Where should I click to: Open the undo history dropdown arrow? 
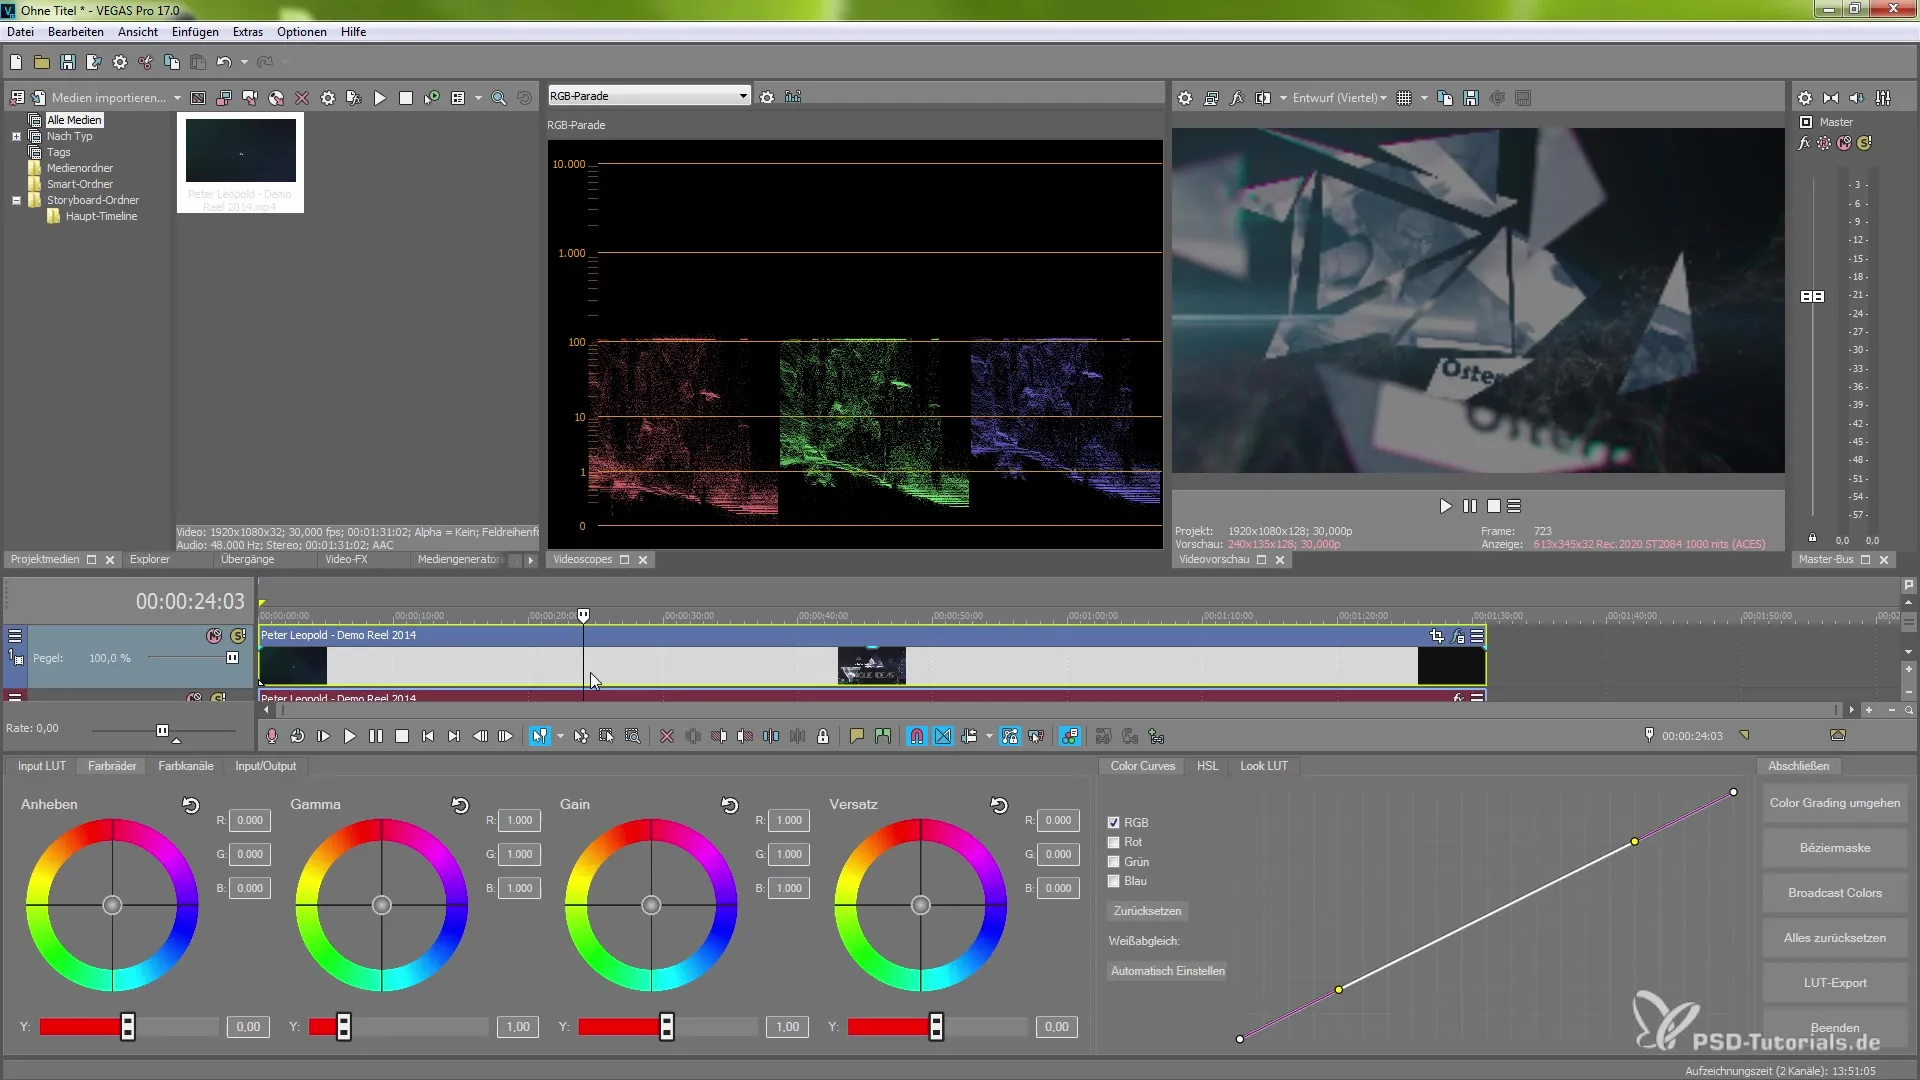(244, 62)
